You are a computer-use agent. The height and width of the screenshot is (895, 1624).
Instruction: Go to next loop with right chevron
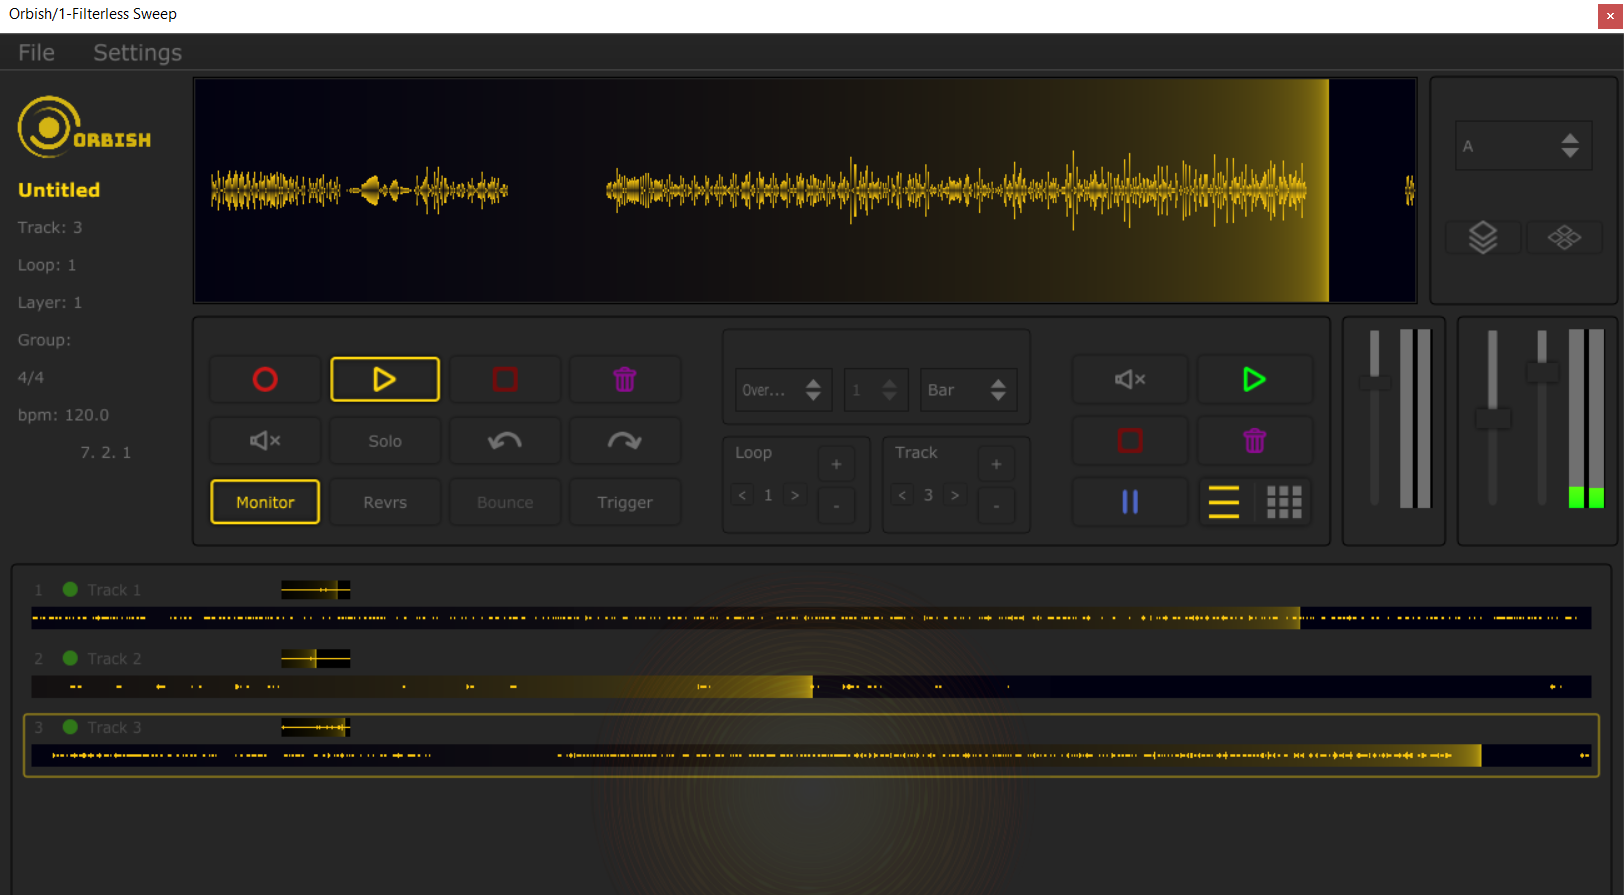point(795,495)
